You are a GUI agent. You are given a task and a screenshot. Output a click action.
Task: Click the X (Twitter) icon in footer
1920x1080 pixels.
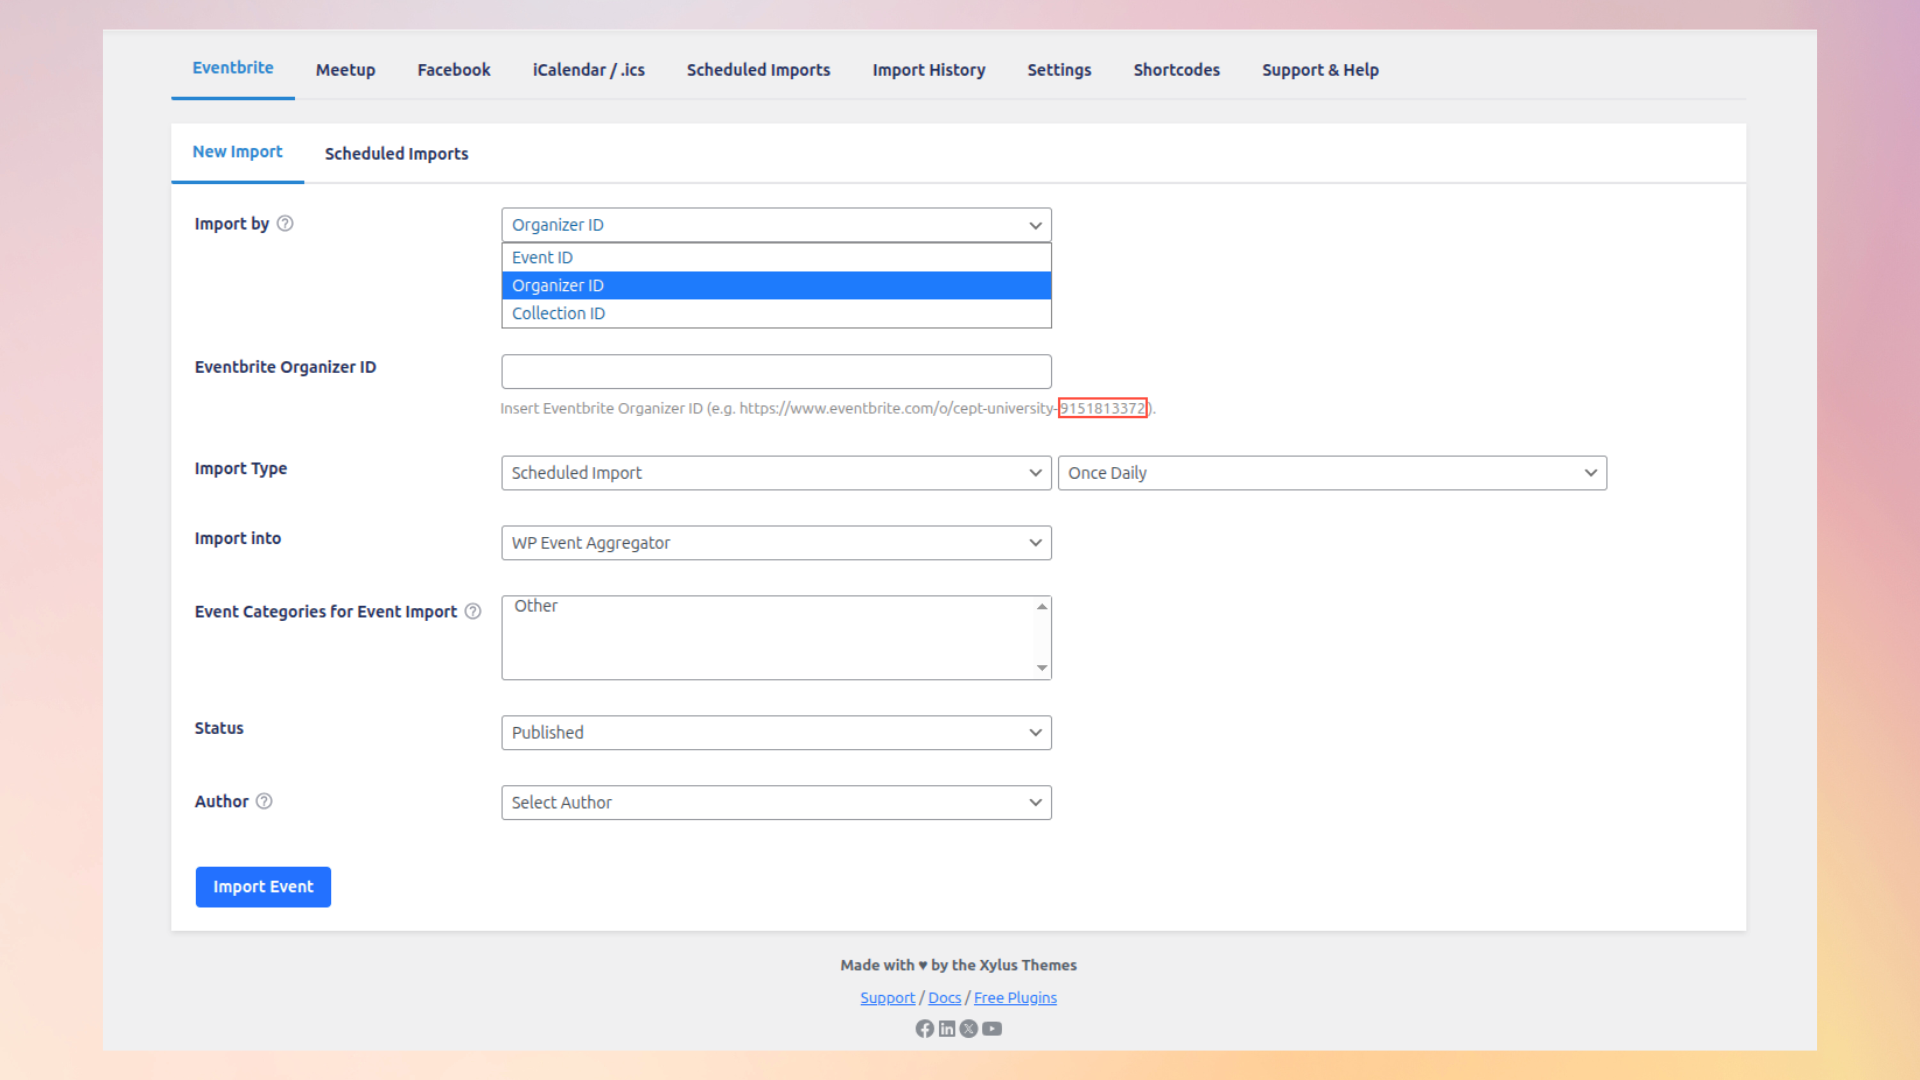pos(968,1028)
